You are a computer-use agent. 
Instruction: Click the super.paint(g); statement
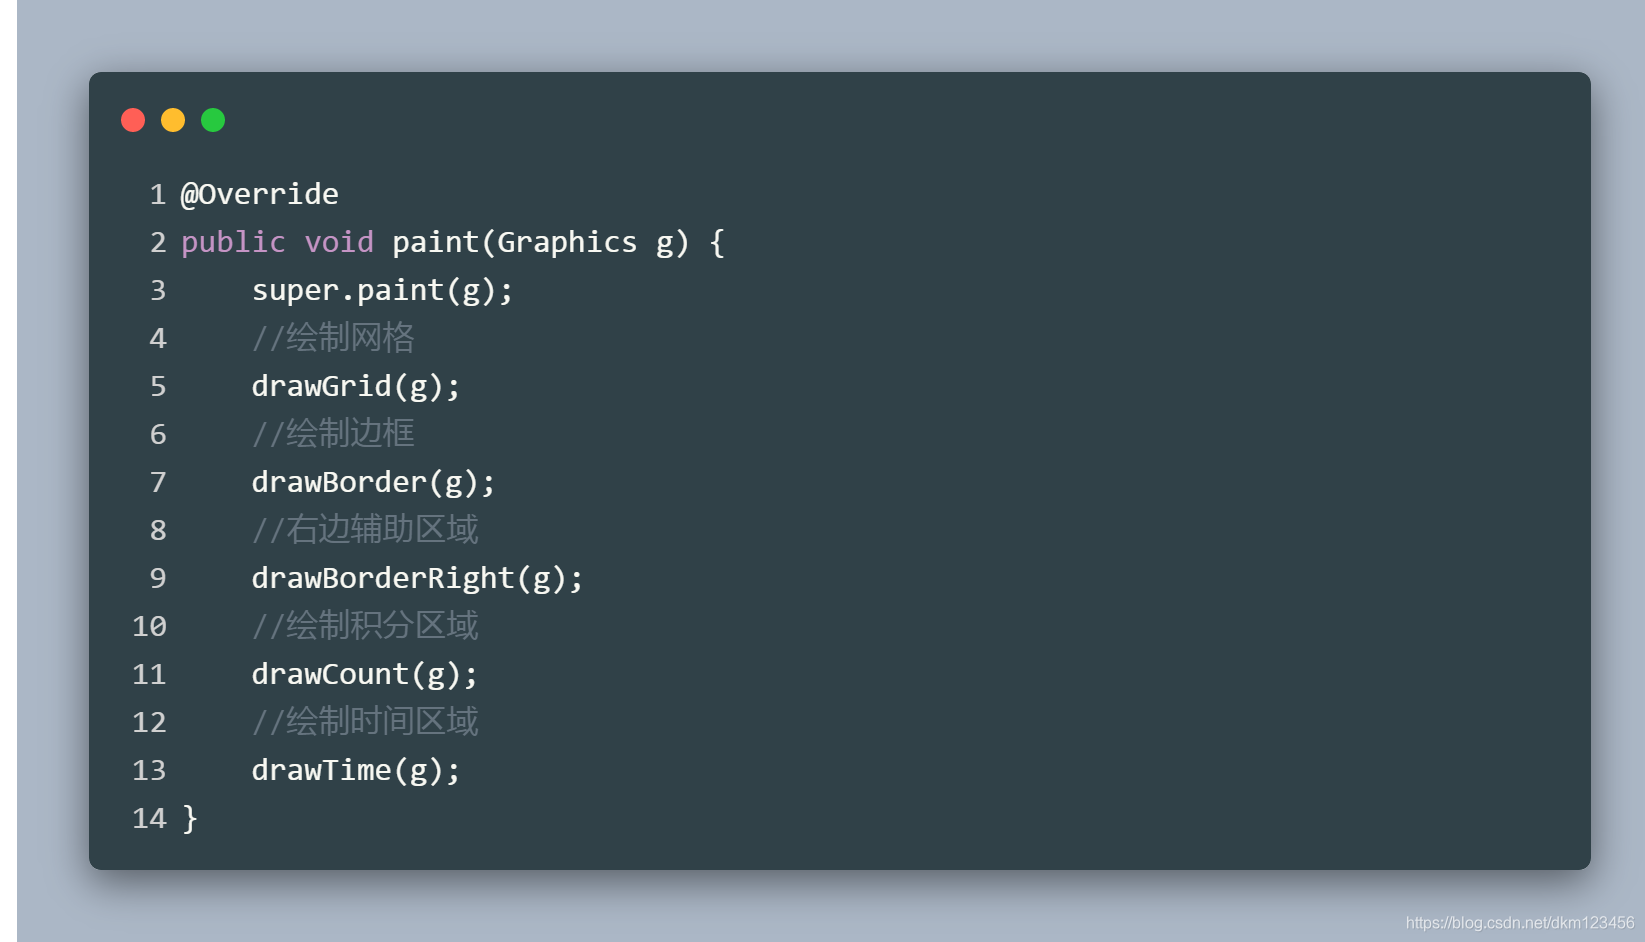click(x=383, y=291)
